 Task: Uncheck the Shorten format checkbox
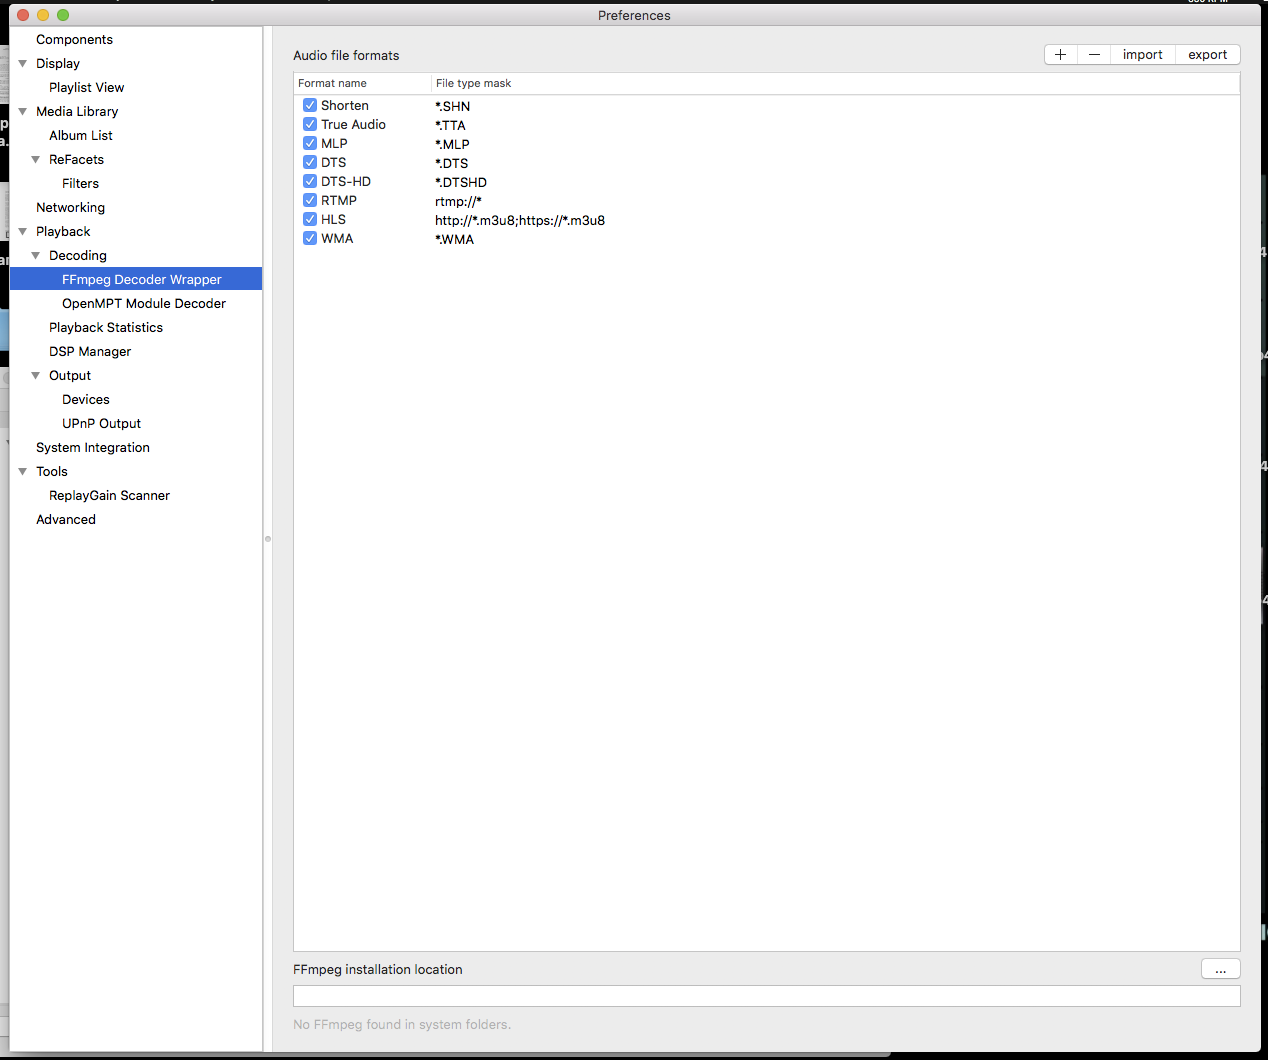pos(310,105)
